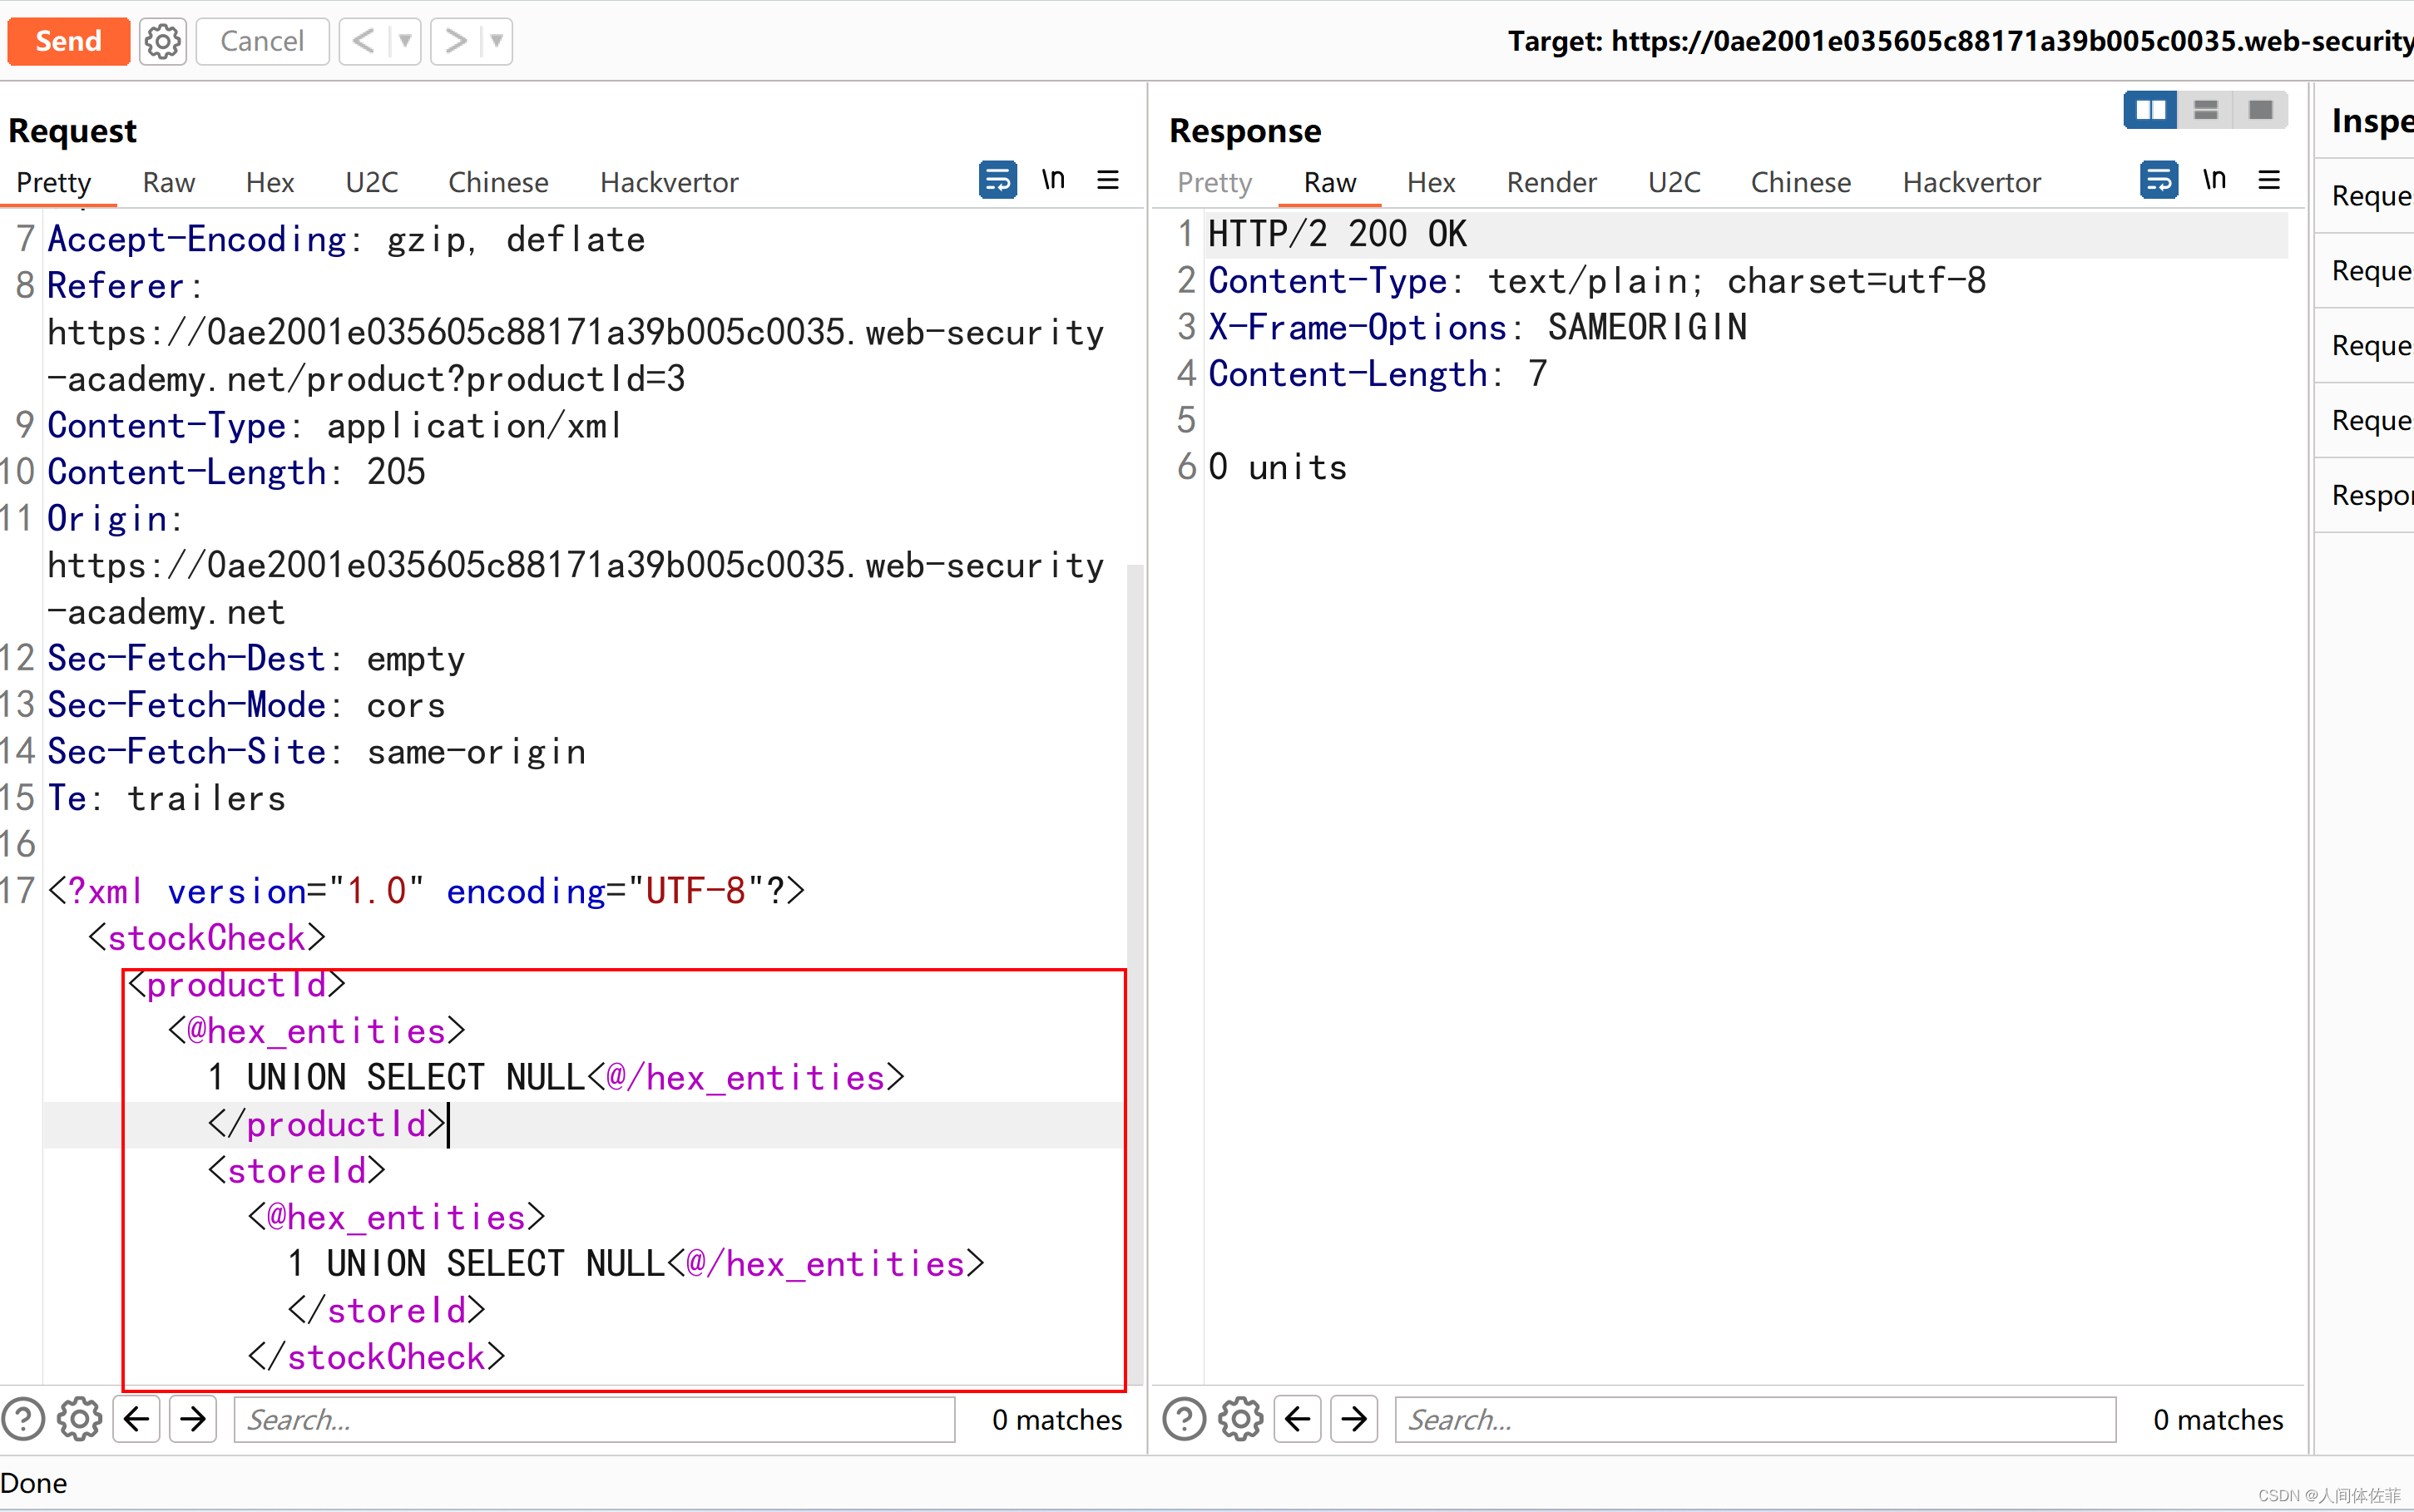Open the Hackvertor tab in the Response panel
The height and width of the screenshot is (1512, 2414).
1970,182
